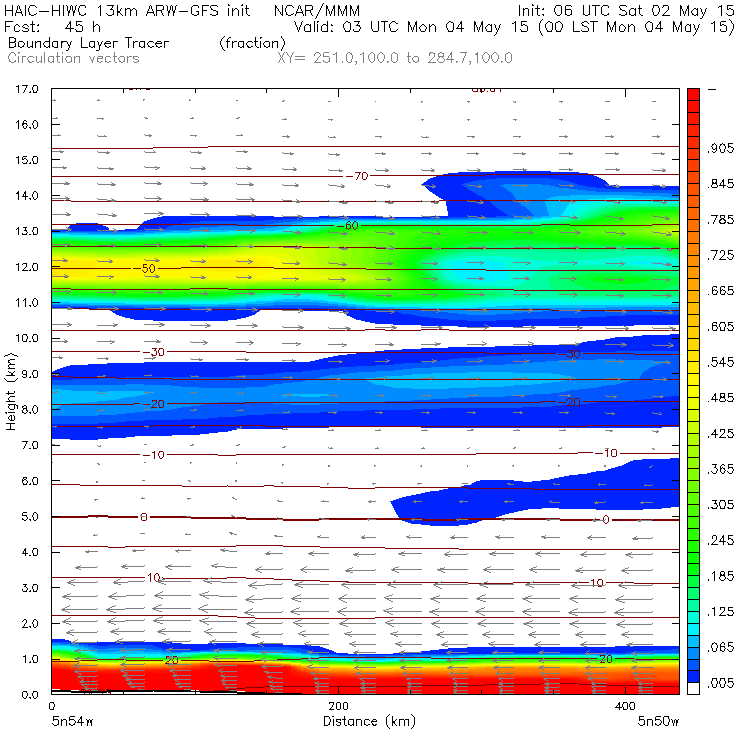Click the '9.0' height axis tick label

coord(30,374)
